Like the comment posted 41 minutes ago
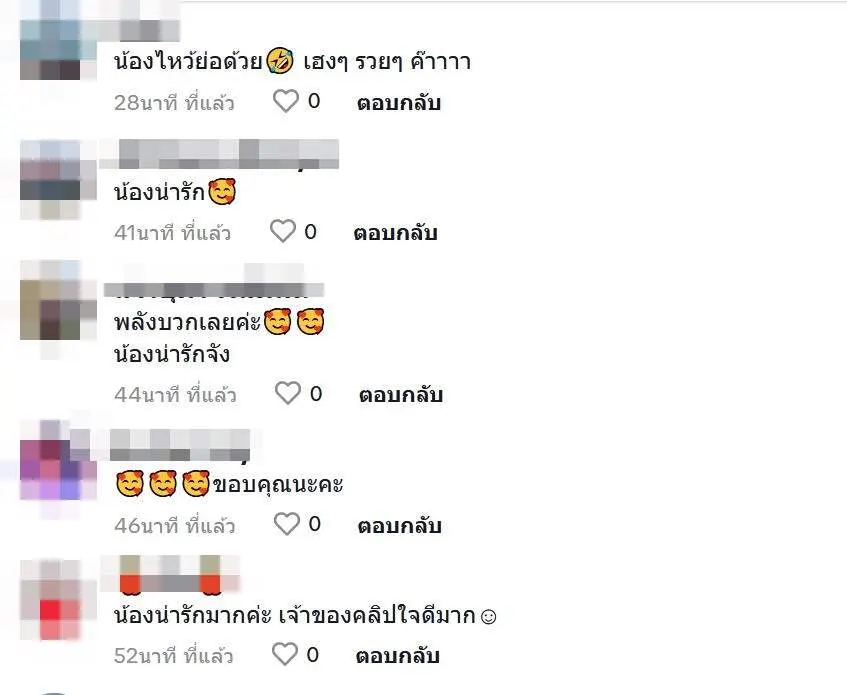The image size is (847, 695). (283, 232)
